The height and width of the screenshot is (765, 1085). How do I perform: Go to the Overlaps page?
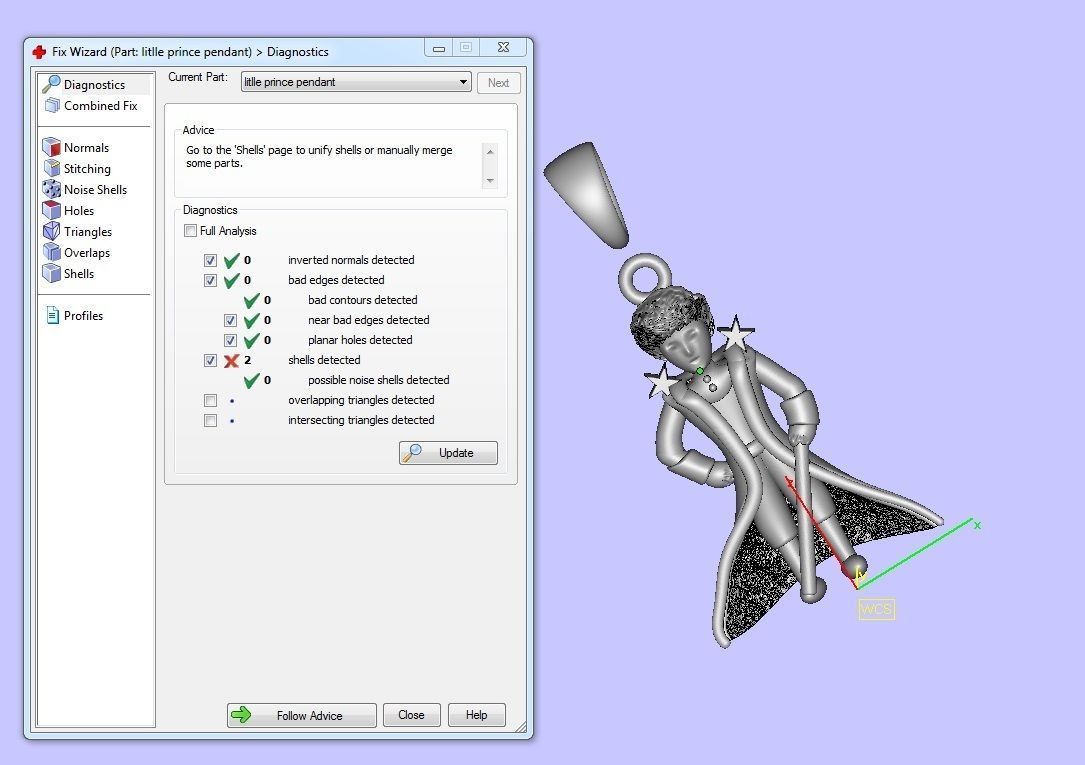pos(86,252)
